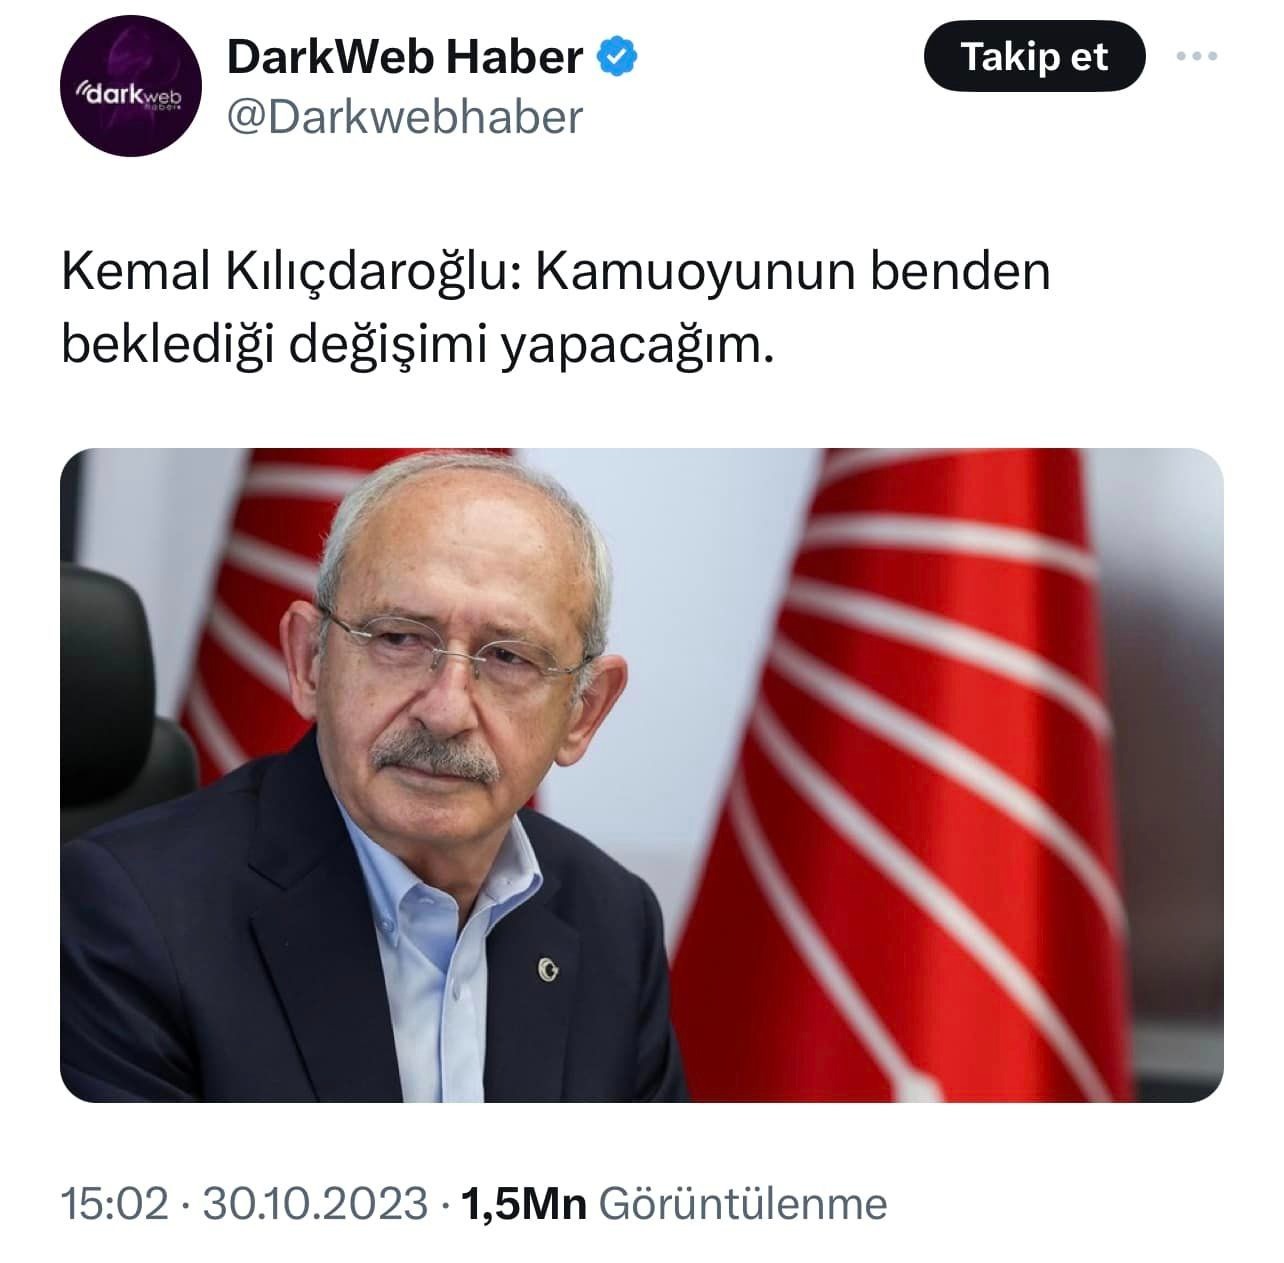Open the DarkWeb Haber profile avatar
The width and height of the screenshot is (1284, 1263).
coord(131,86)
